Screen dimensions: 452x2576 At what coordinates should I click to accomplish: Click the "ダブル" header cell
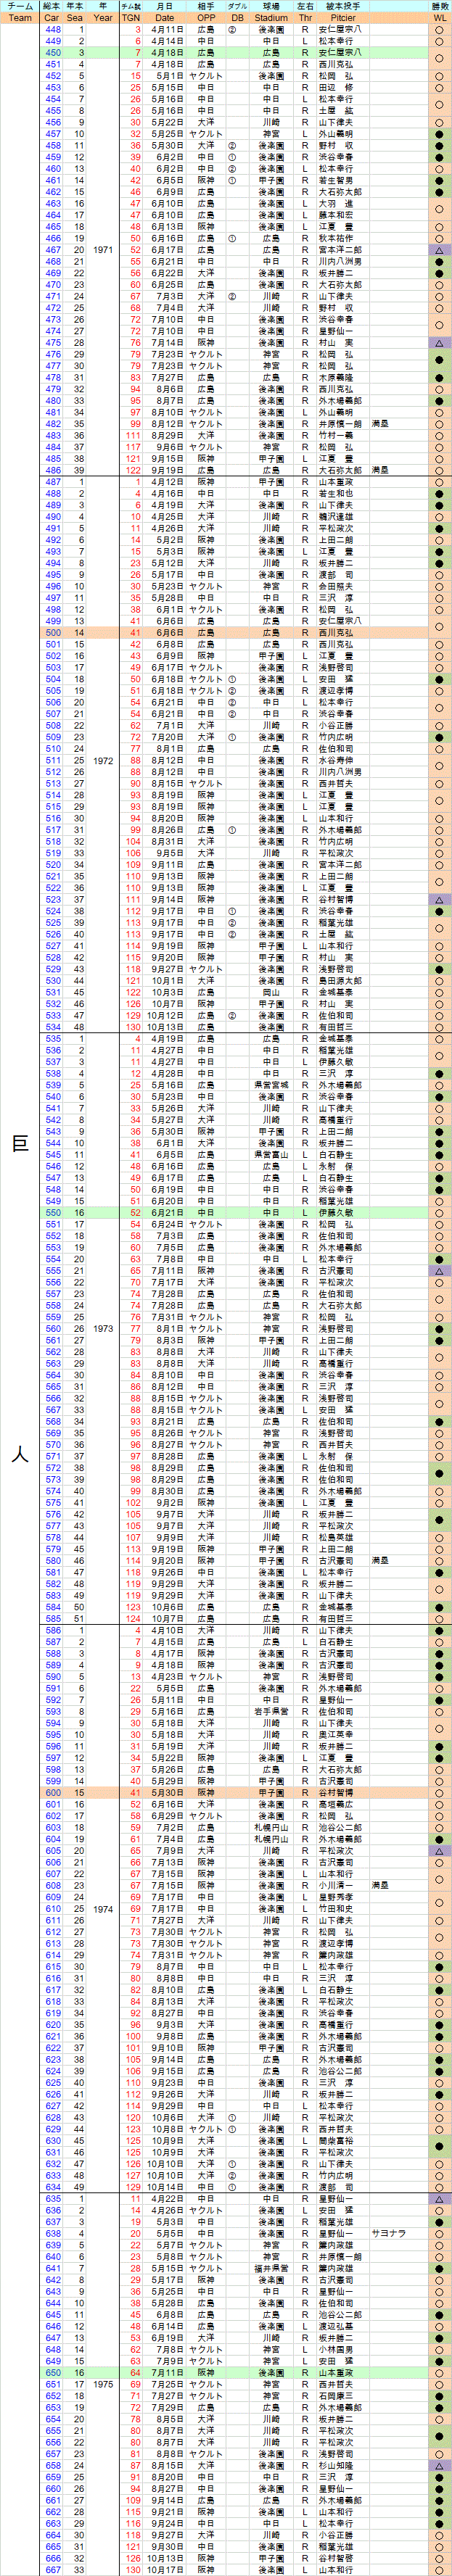(237, 6)
